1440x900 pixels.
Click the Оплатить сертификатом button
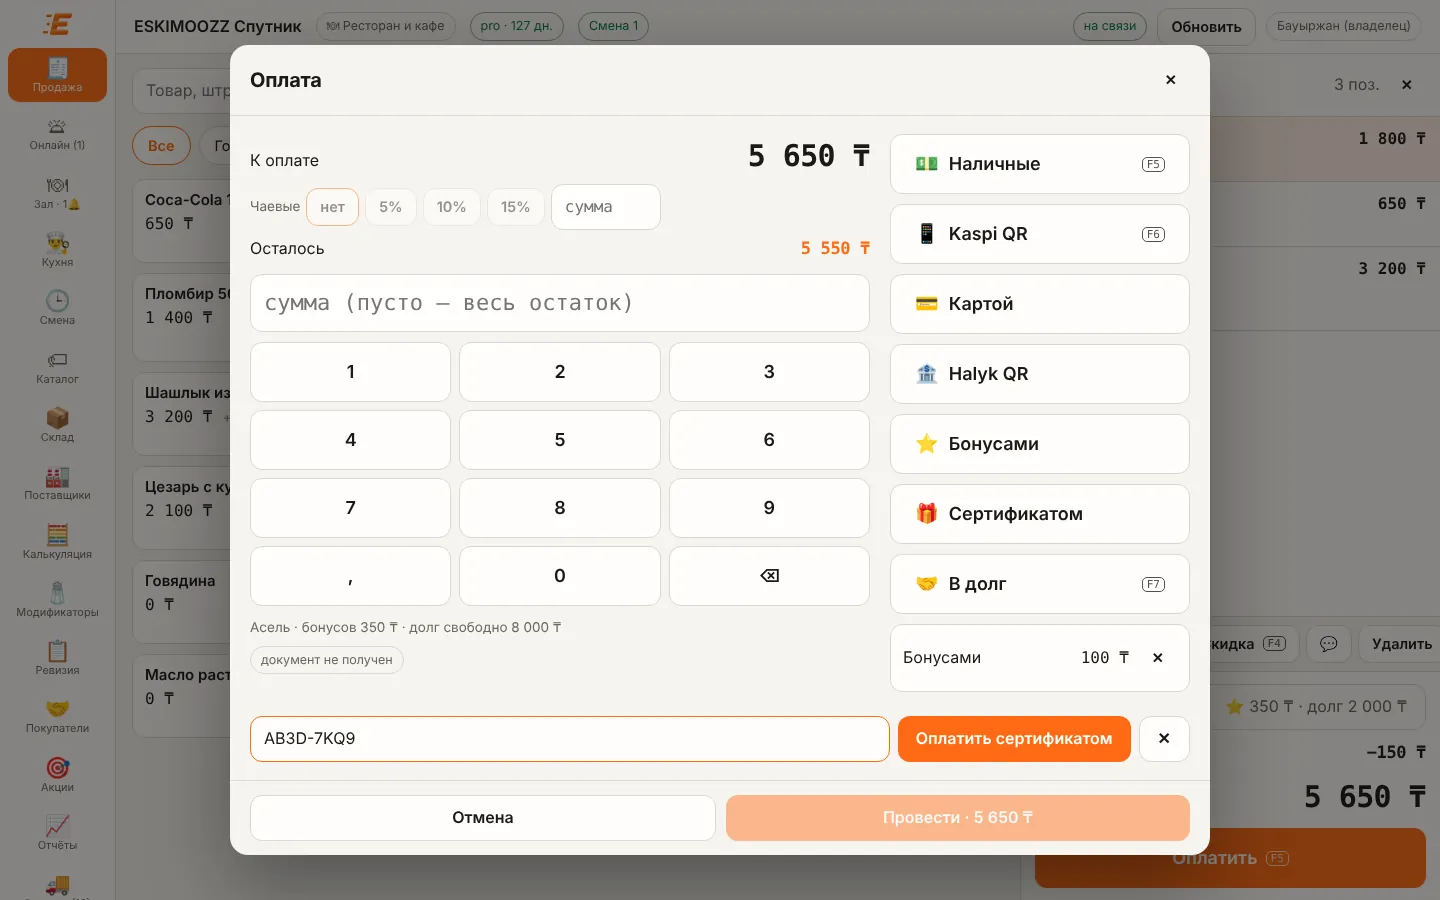(x=1014, y=739)
